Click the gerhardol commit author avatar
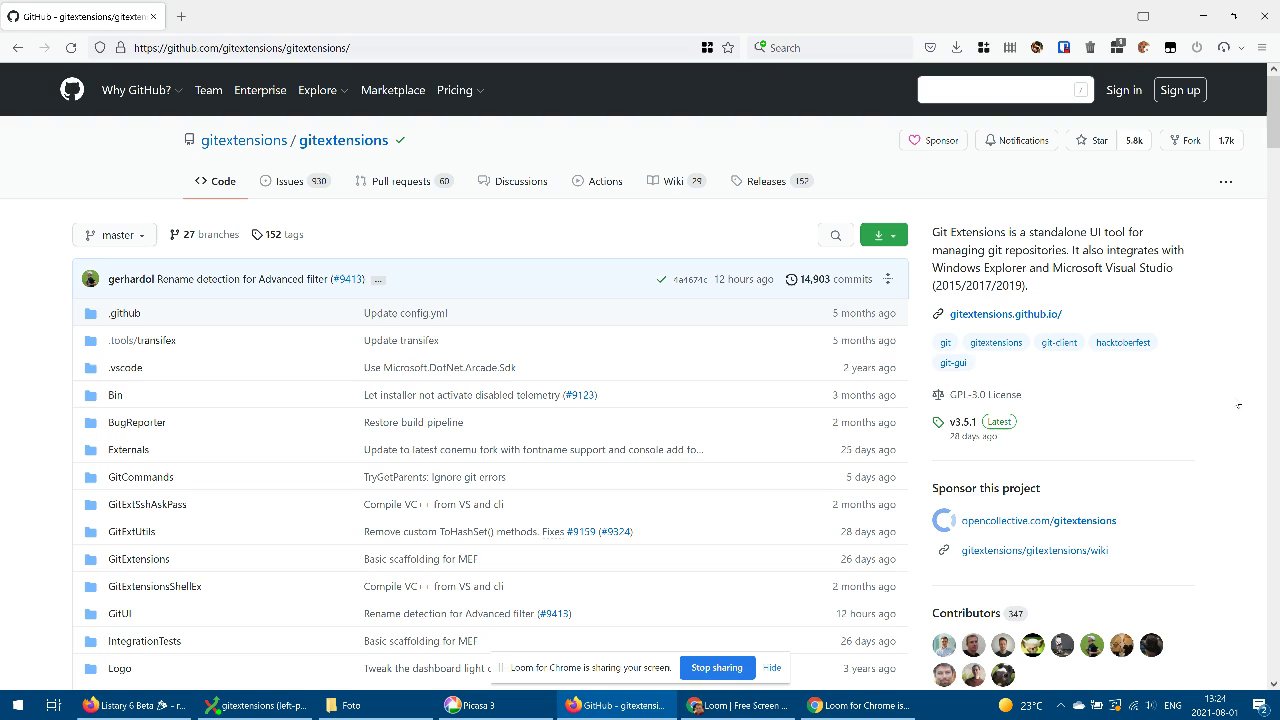Screen dimensions: 1280x720 coord(90,279)
